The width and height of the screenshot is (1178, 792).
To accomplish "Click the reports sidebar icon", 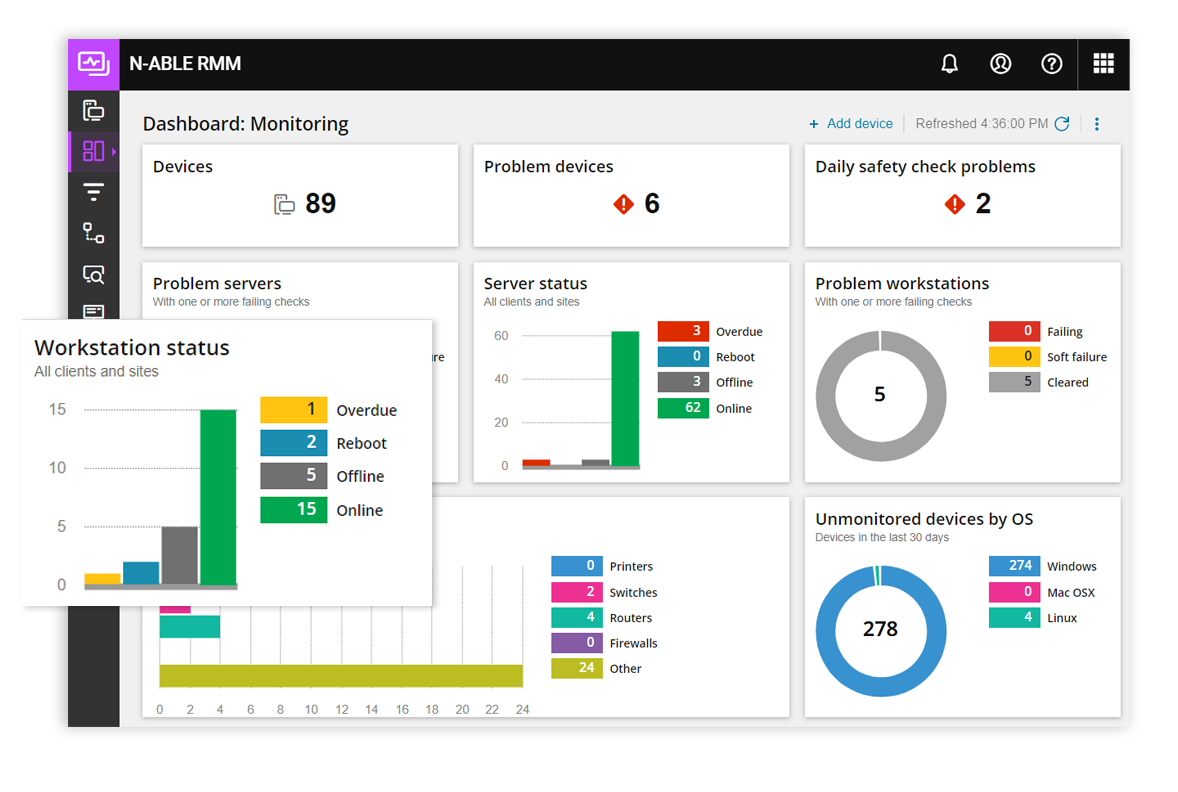I will [x=93, y=312].
